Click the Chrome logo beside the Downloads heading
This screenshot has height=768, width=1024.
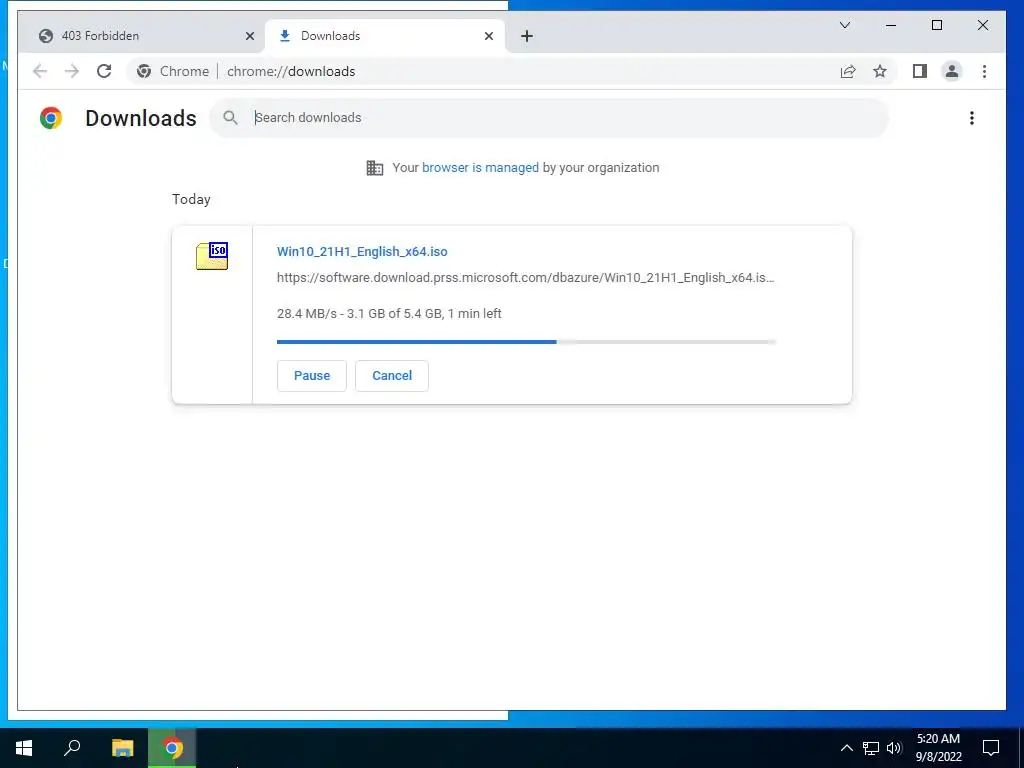(51, 118)
